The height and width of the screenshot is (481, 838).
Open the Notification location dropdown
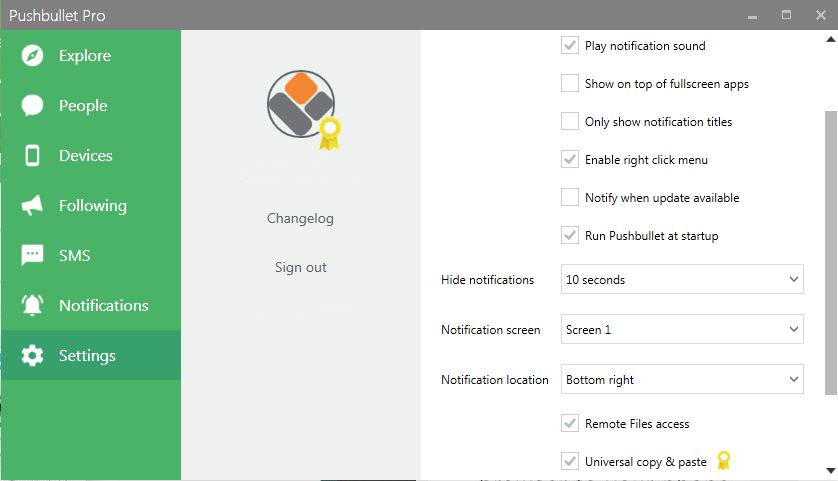coord(682,379)
